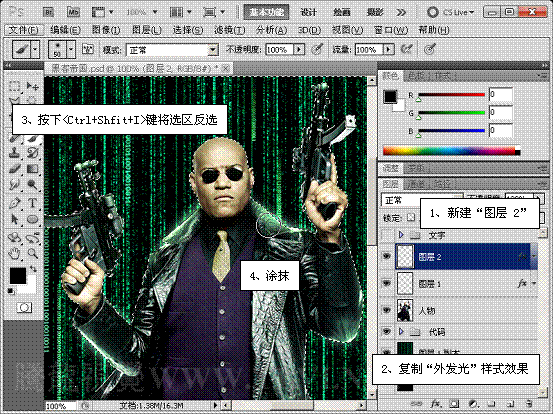The width and height of the screenshot is (553, 414).
Task: Open the 编辑(E) menu
Action: pyautogui.click(x=65, y=30)
